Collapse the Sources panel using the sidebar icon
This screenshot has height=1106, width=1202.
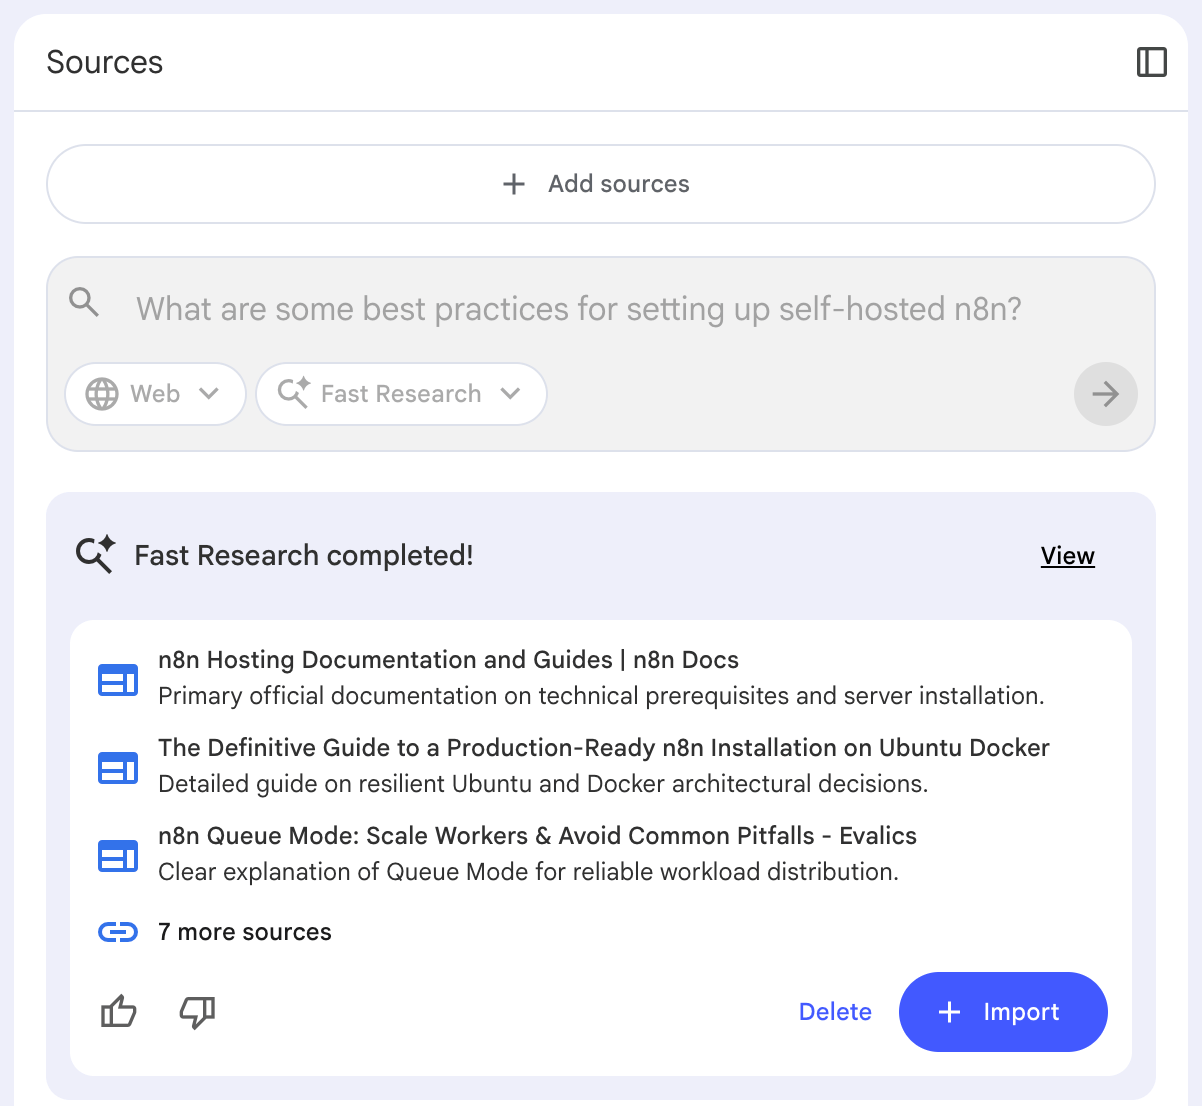(1152, 62)
